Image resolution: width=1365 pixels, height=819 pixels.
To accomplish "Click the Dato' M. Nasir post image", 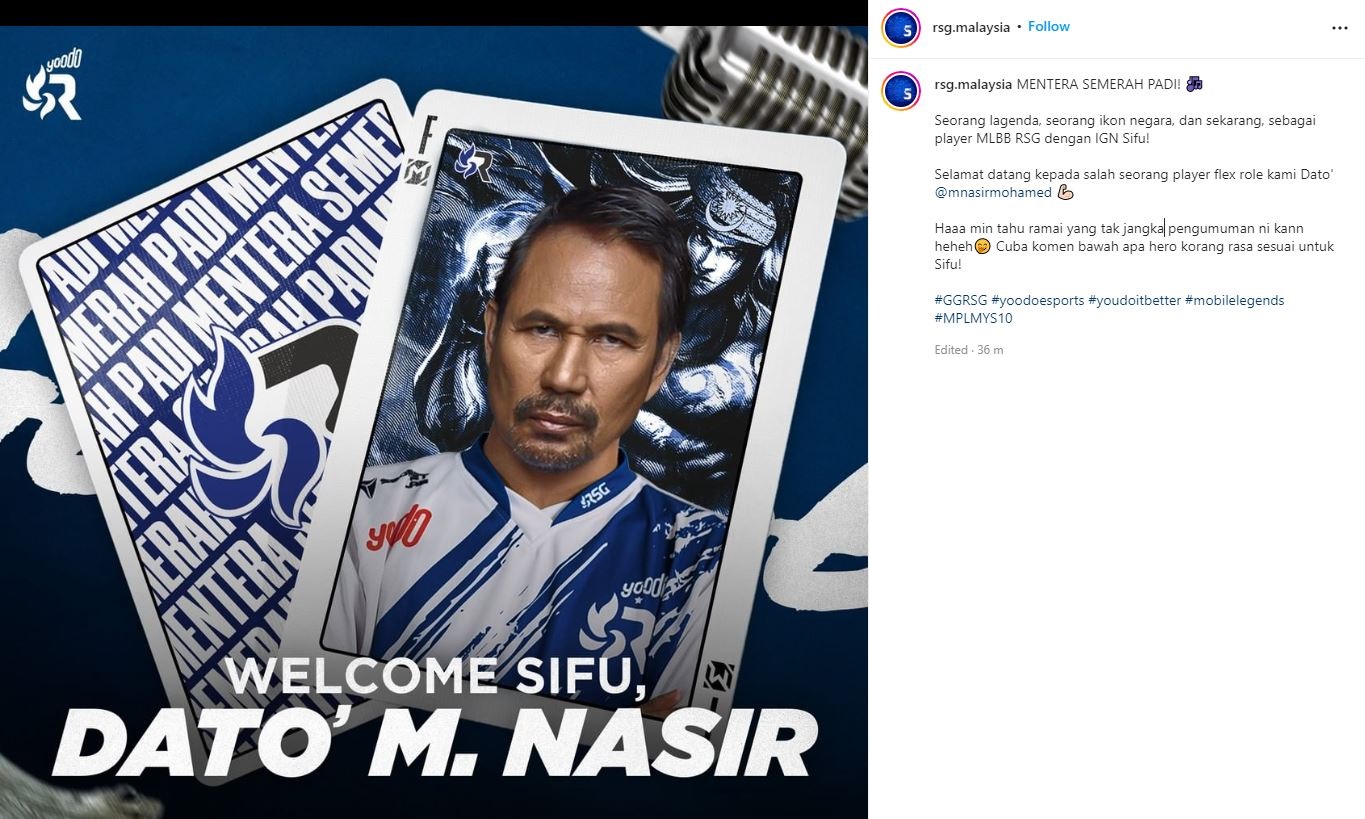I will (434, 422).
